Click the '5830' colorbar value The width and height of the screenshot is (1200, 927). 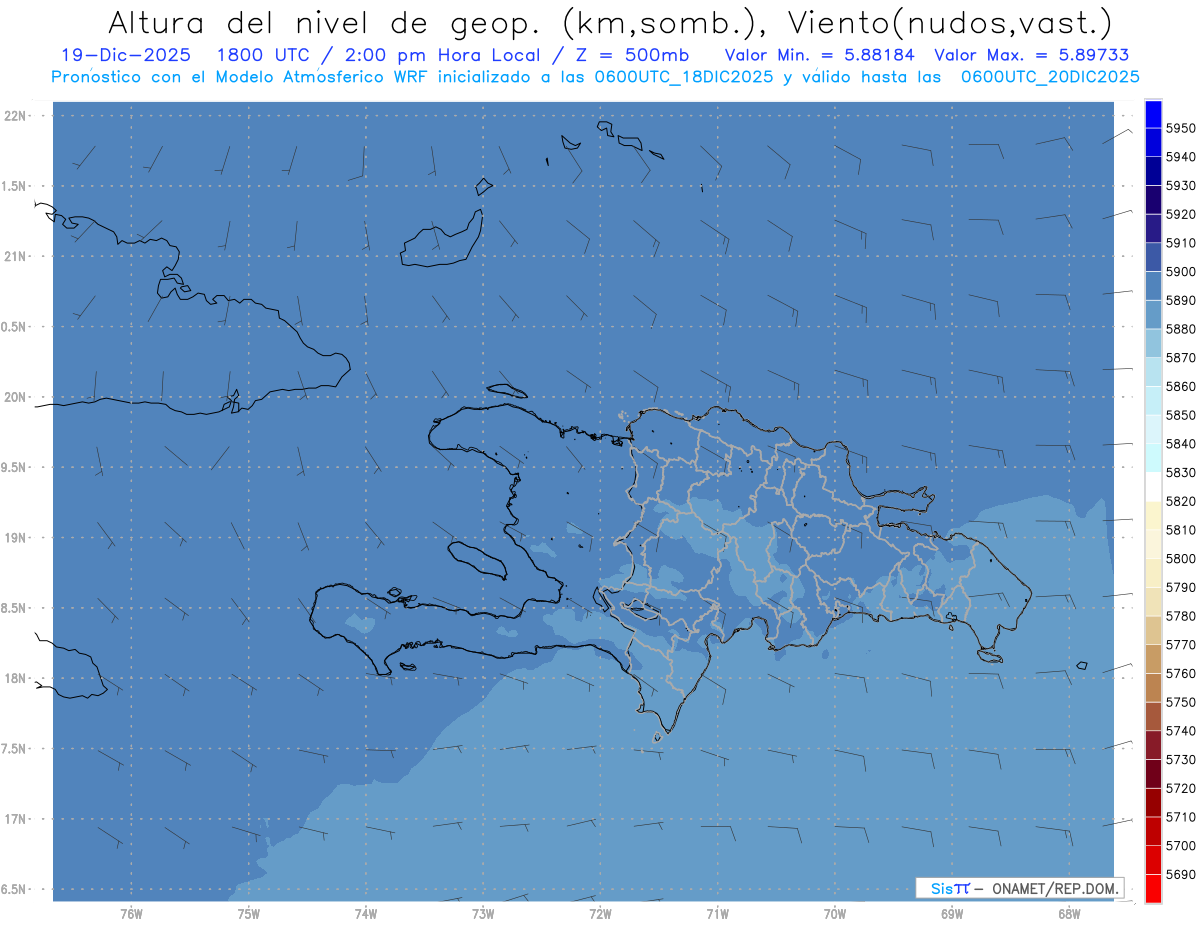pyautogui.click(x=1180, y=472)
